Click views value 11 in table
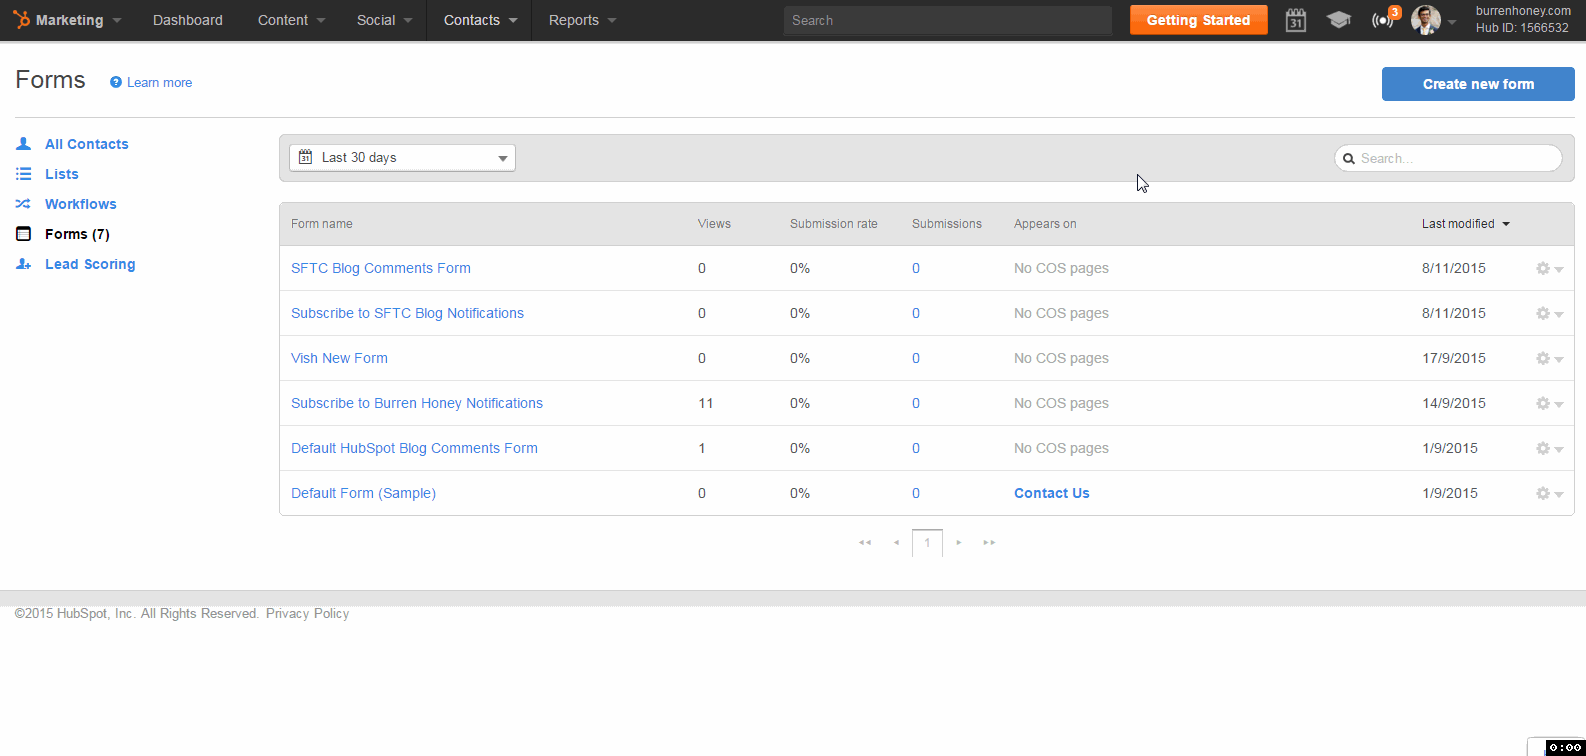This screenshot has width=1586, height=756. pos(706,403)
